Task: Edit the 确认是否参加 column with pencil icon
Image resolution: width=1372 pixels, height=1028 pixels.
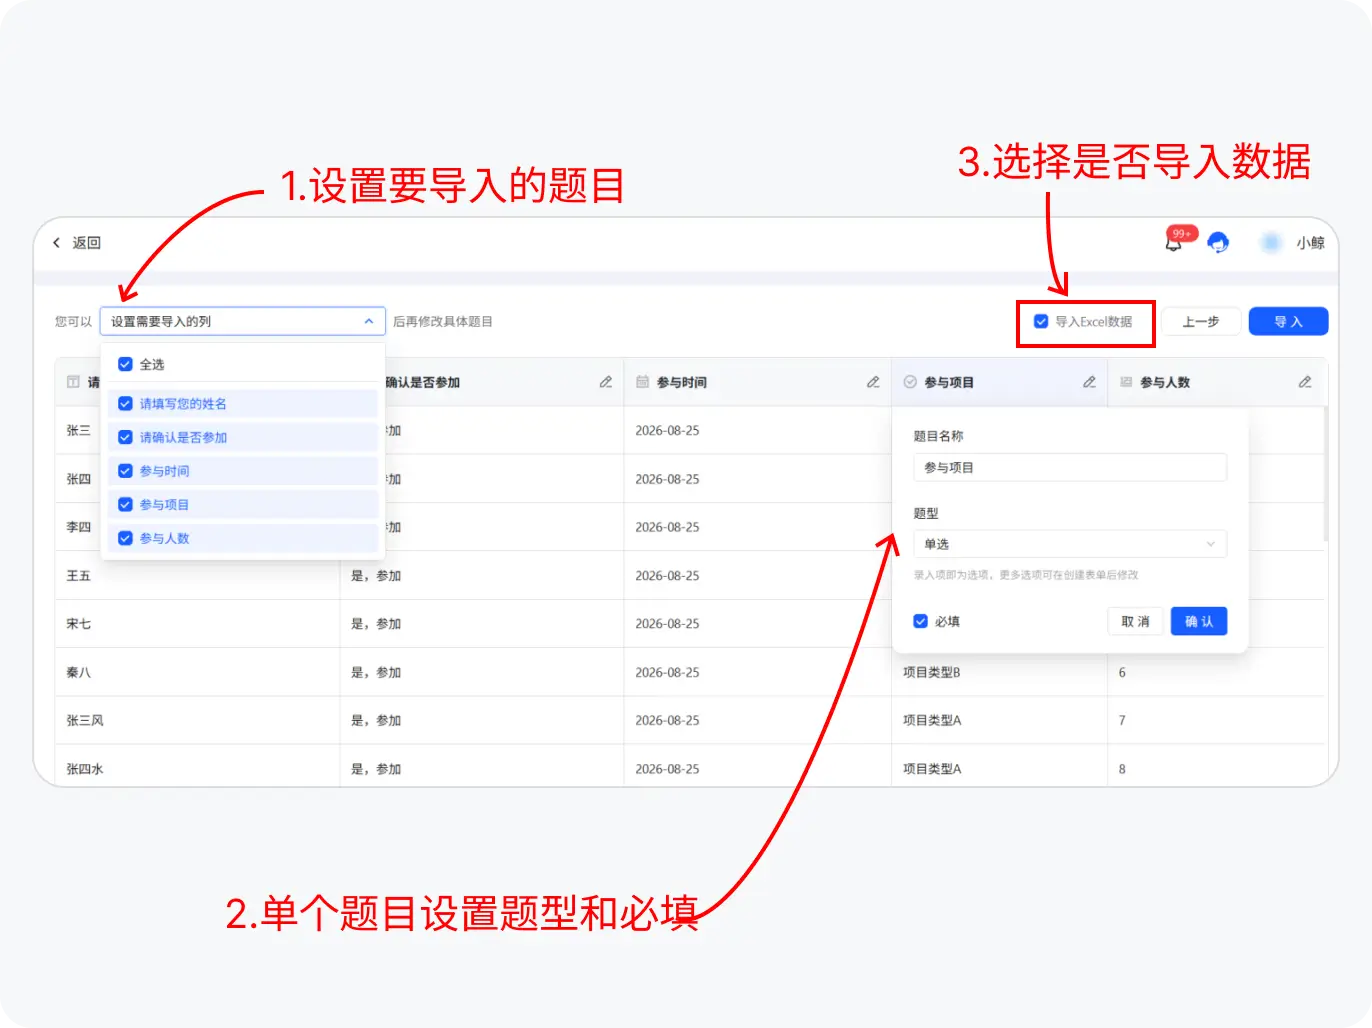Action: coord(606,382)
